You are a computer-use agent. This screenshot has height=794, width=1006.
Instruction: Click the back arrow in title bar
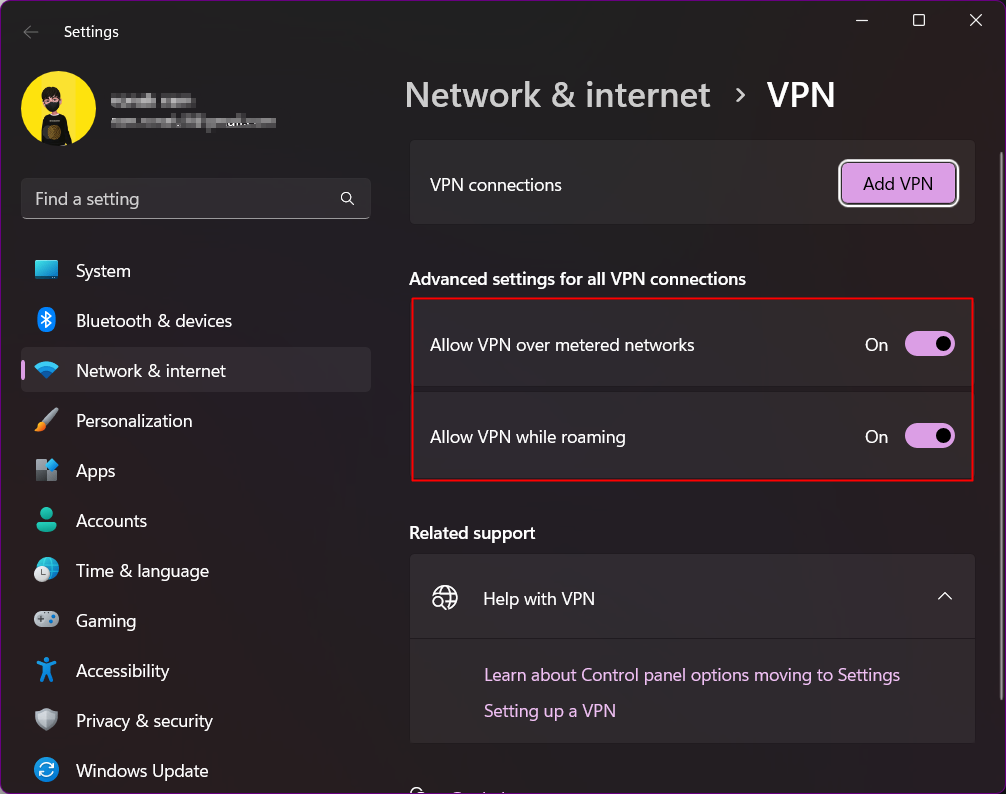pos(31,32)
